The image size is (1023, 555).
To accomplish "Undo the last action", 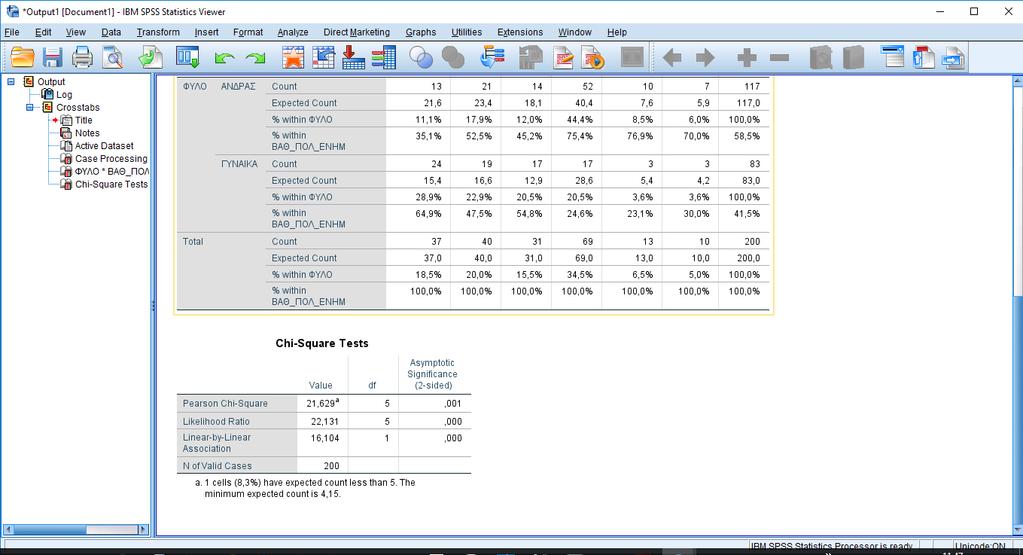I will [x=224, y=58].
